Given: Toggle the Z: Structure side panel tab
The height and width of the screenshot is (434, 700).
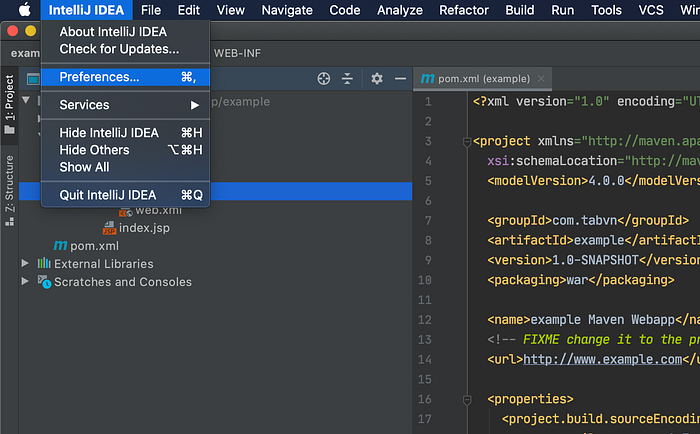Looking at the screenshot, I should (x=10, y=184).
